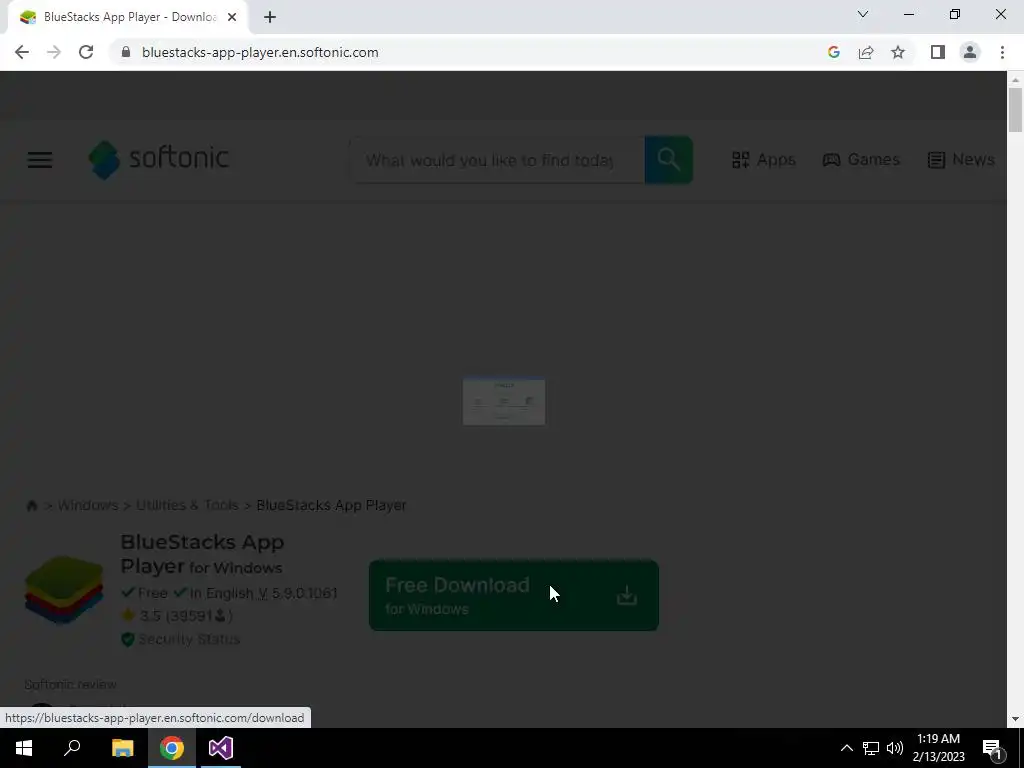Open the volume tray icon
This screenshot has width=1024, height=768.
895,748
